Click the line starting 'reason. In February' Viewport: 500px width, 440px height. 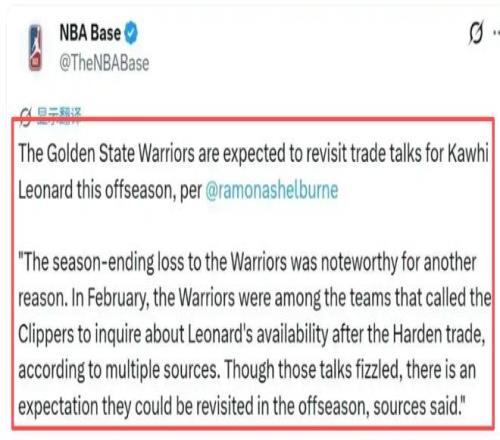click(x=255, y=298)
